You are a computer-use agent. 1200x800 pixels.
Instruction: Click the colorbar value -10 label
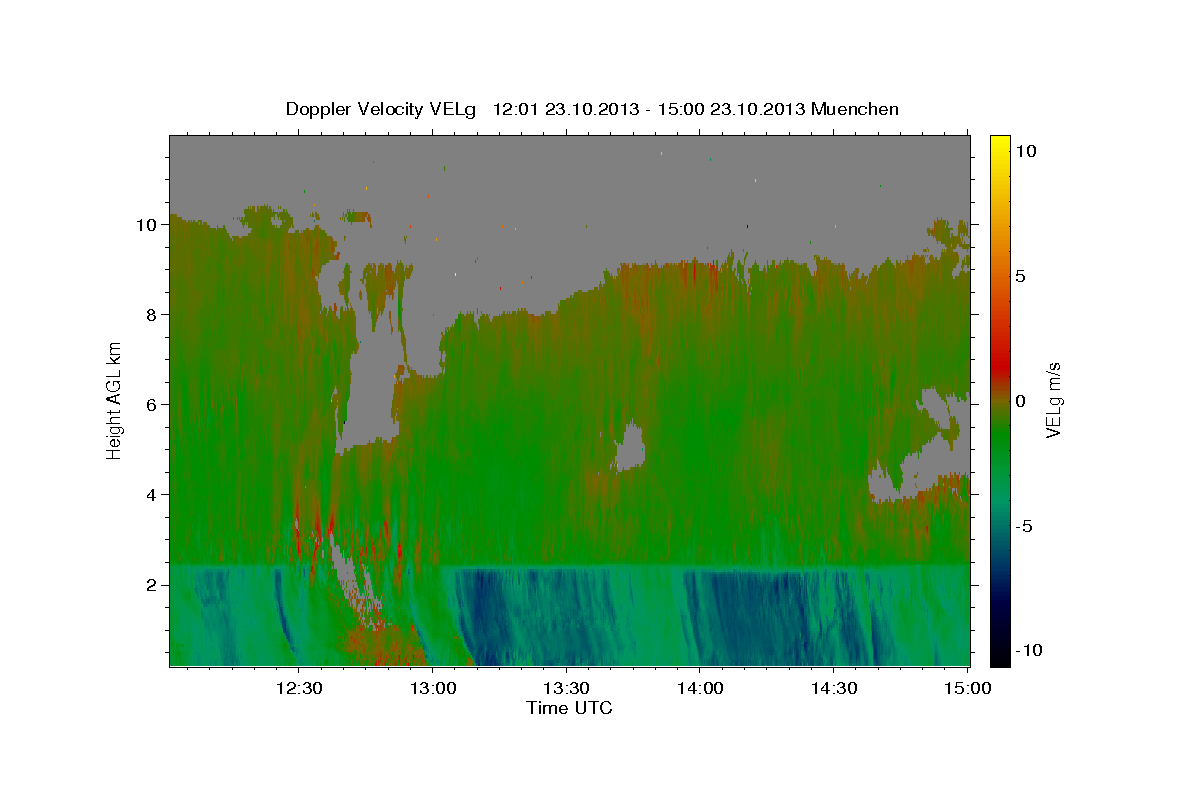(1029, 651)
